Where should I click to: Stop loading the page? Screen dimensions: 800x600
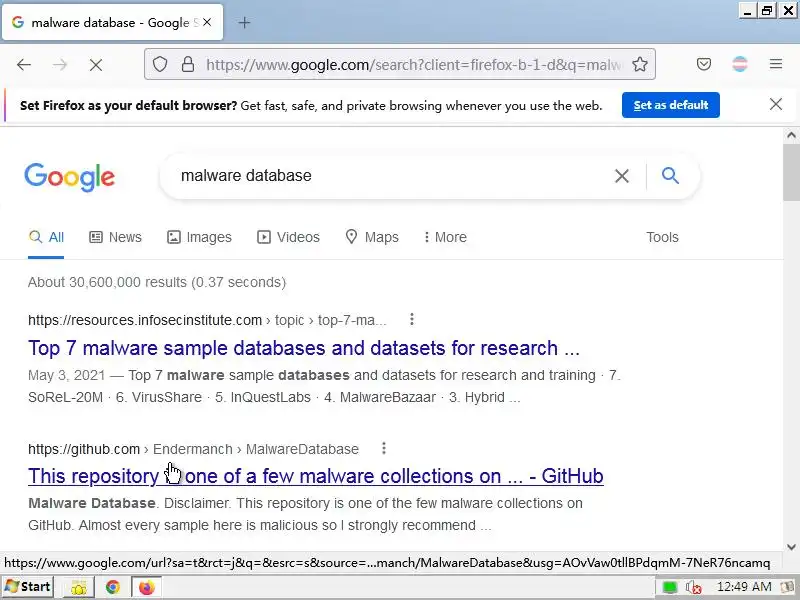(95, 64)
